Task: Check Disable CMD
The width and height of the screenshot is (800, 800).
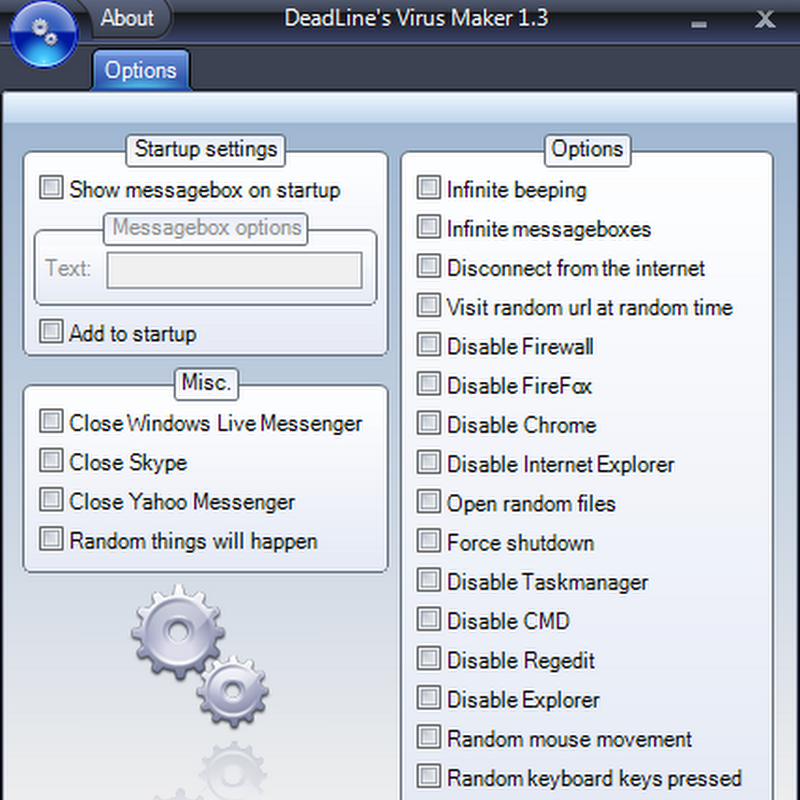Action: 429,619
